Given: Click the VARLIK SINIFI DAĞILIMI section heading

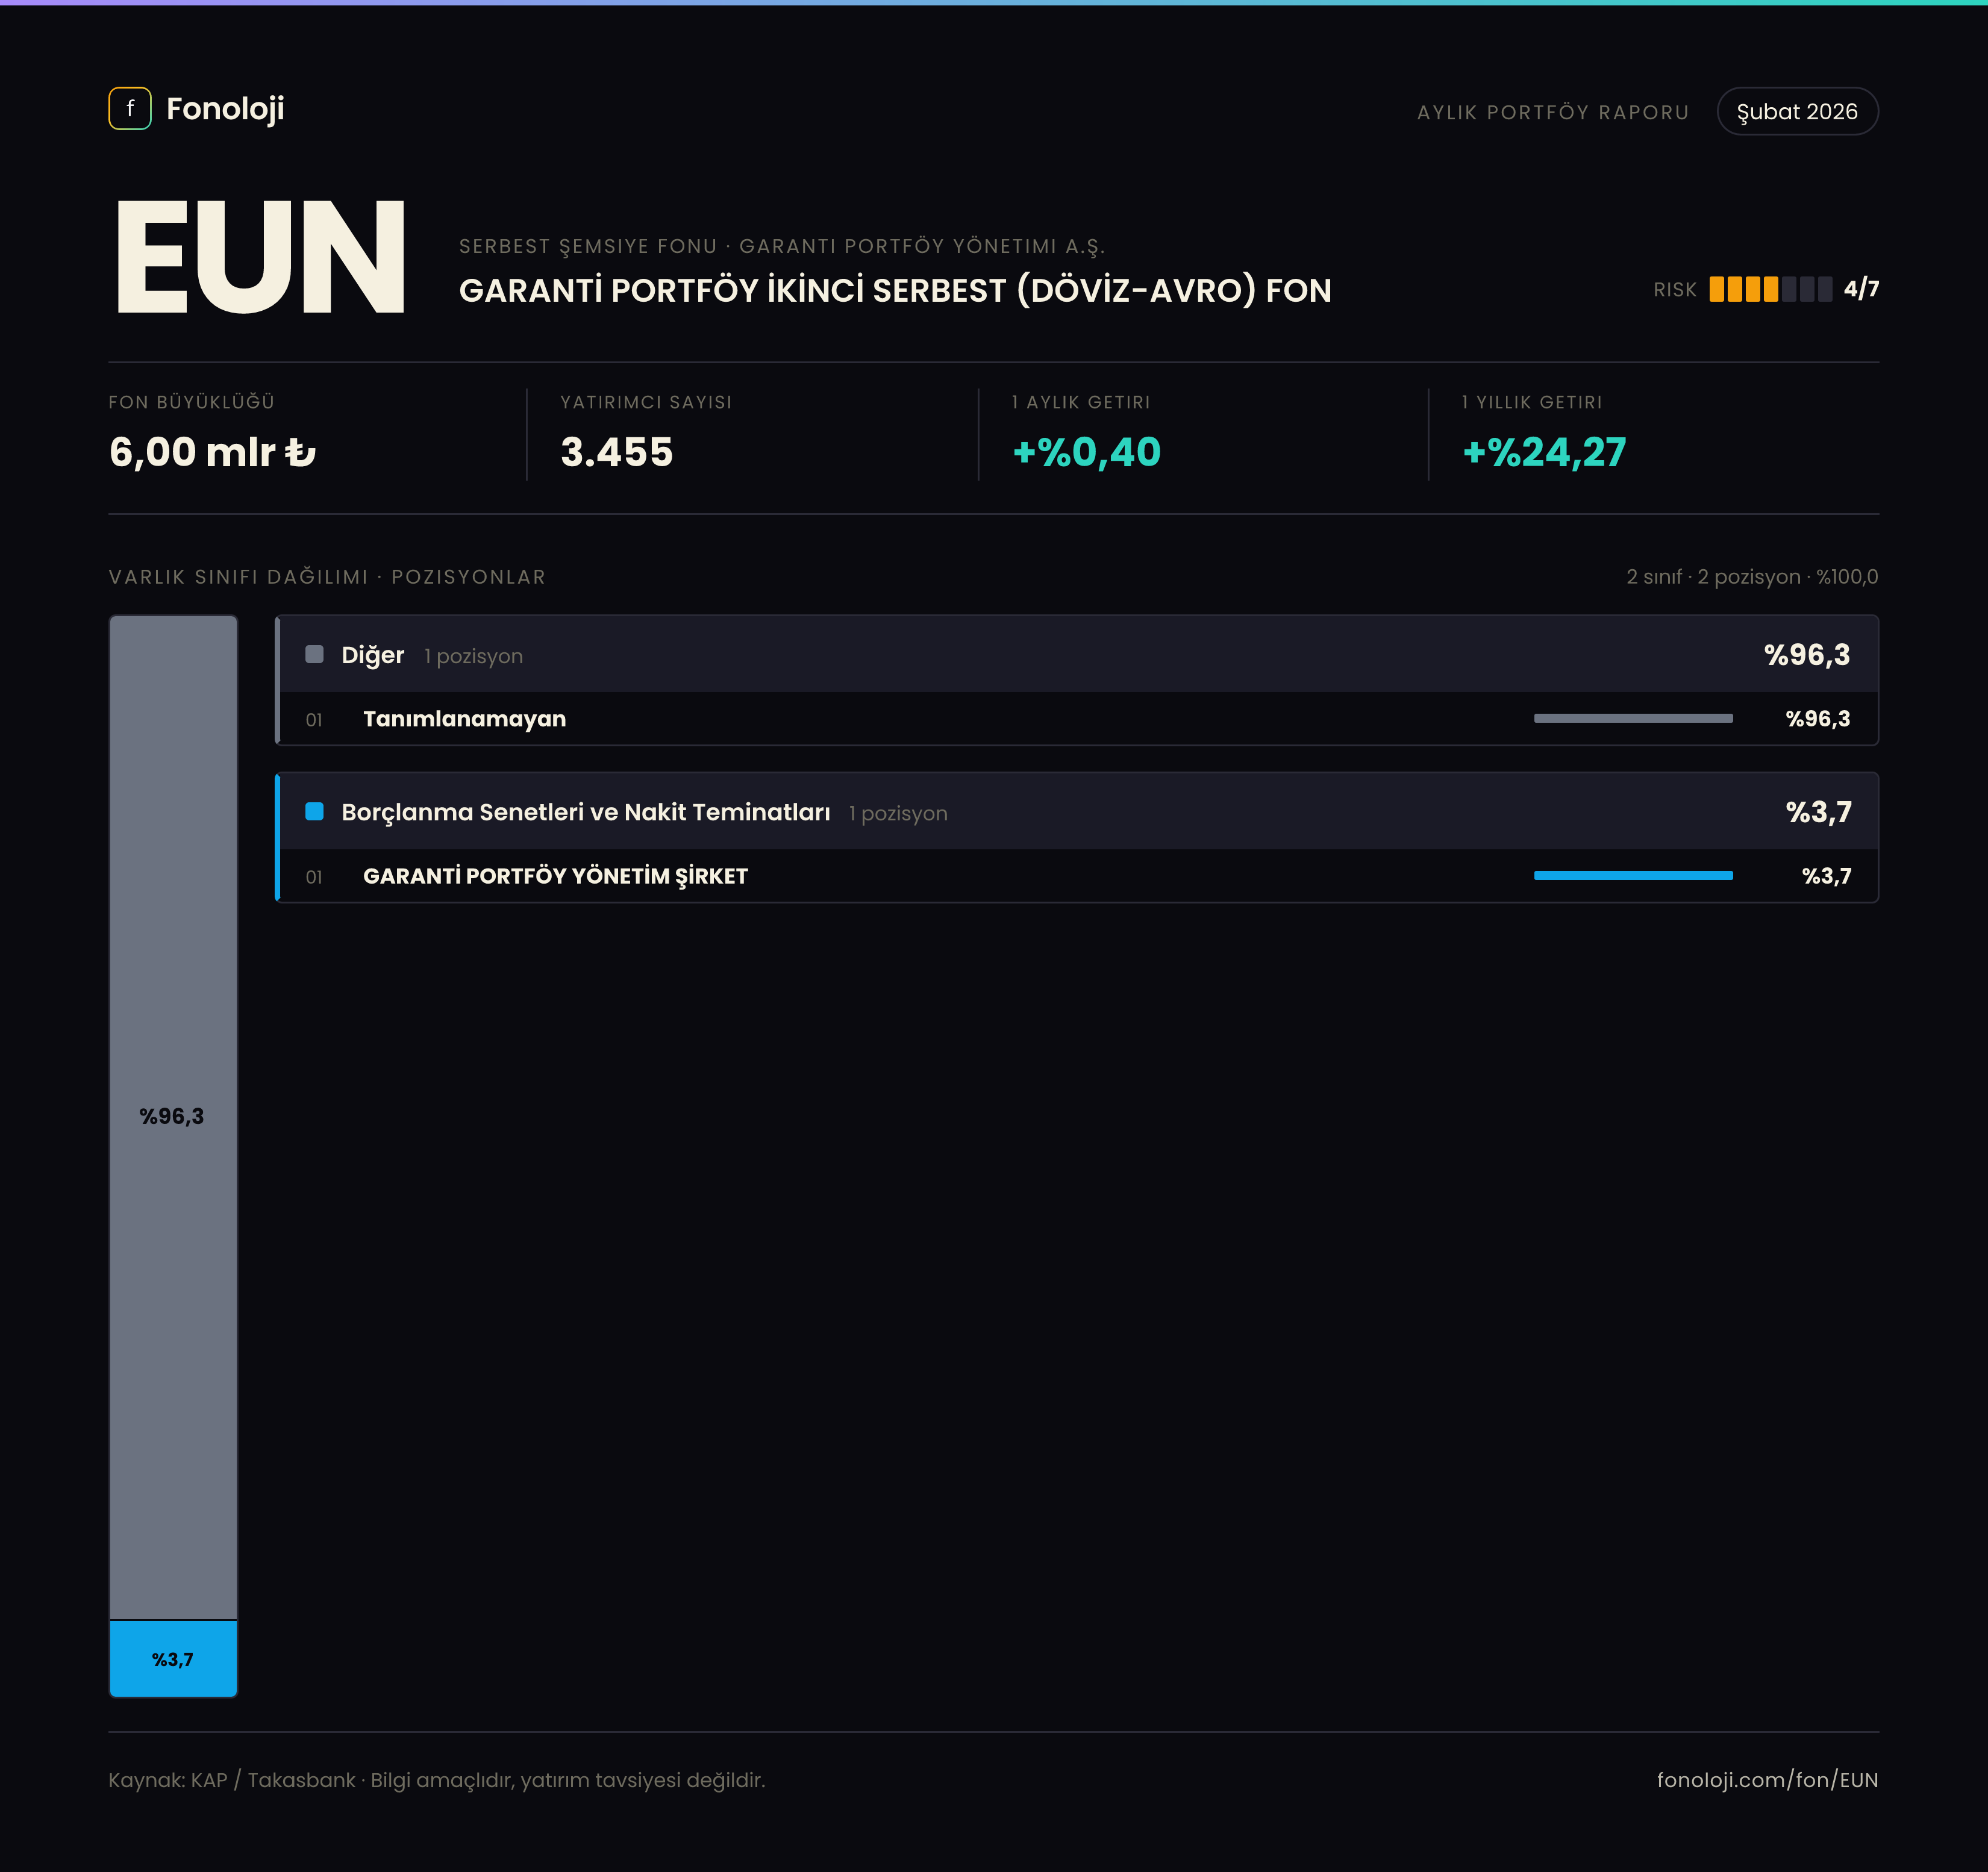Looking at the screenshot, I should tap(327, 577).
